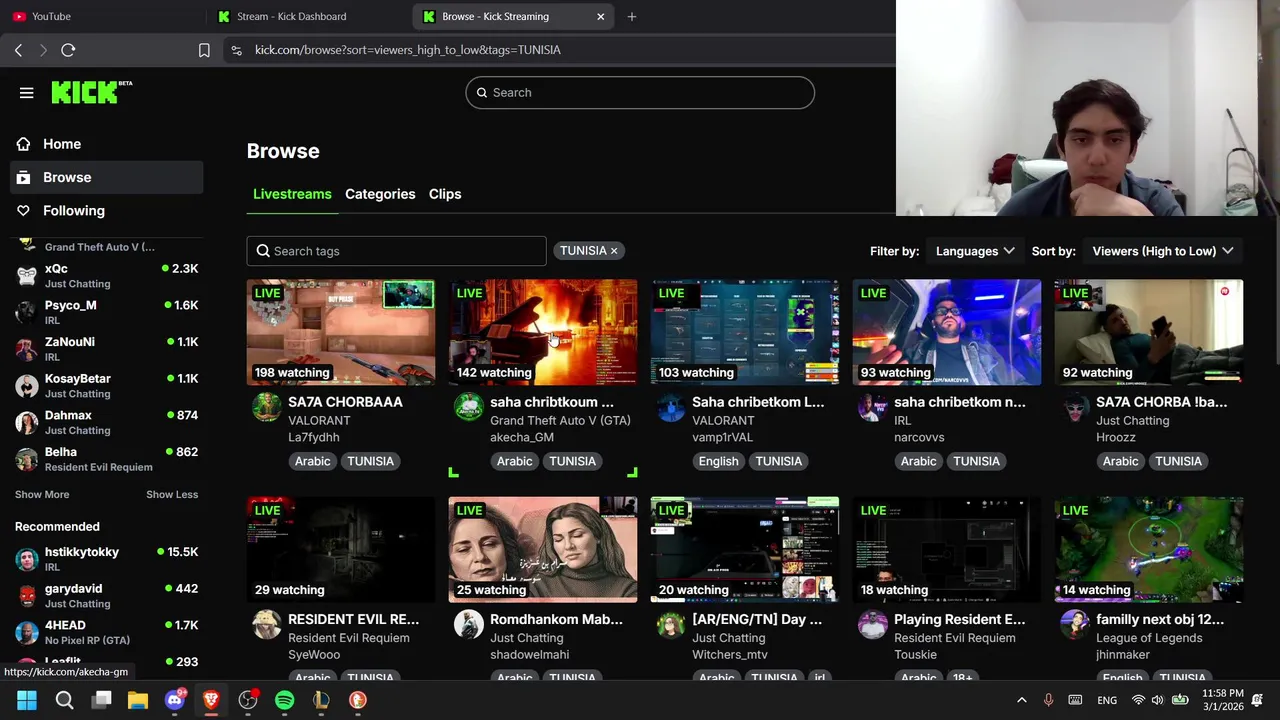Viewport: 1280px width, 720px height.
Task: Open KosayBetar channel in sidebar
Action: coord(106,385)
